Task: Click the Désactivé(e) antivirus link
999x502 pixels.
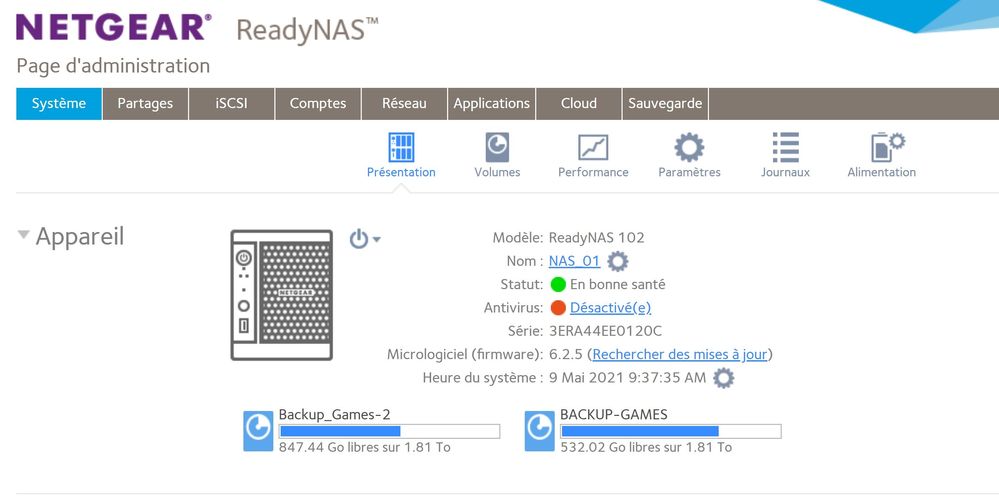Action: click(x=610, y=308)
